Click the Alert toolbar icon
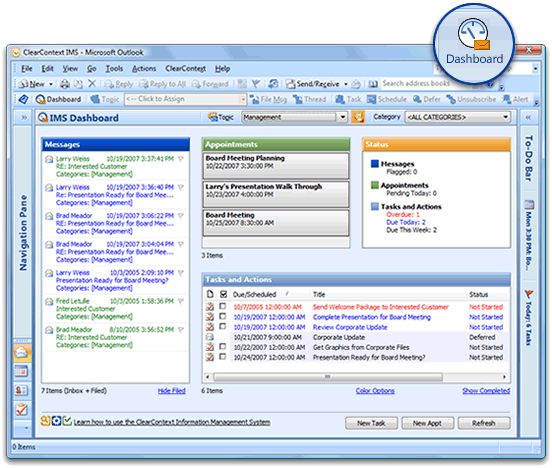 [x=515, y=99]
